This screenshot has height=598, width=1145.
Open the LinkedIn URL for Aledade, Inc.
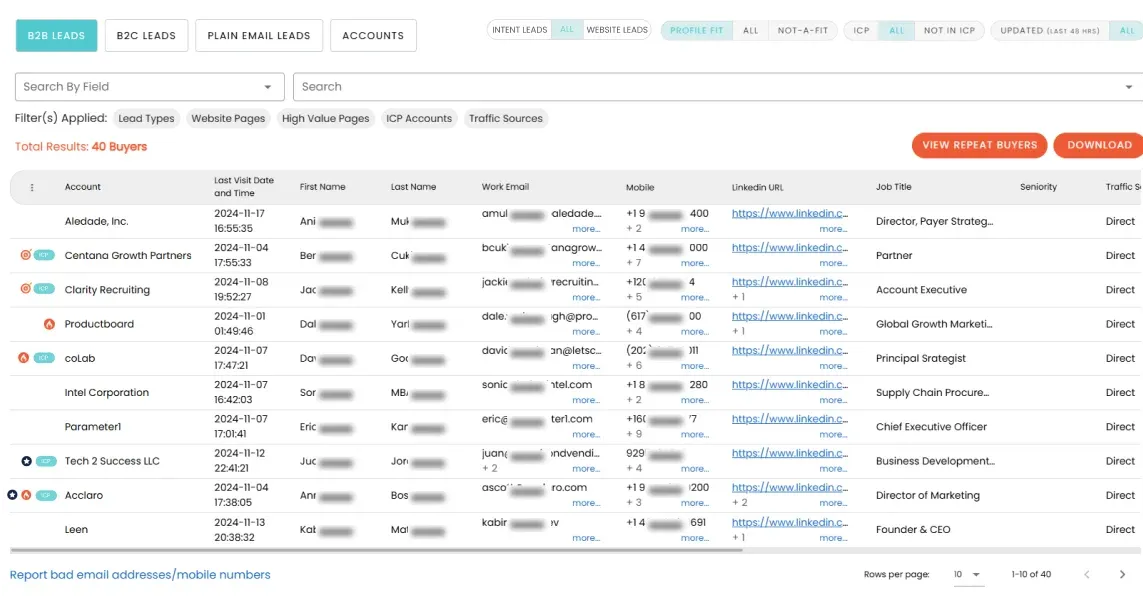click(789, 214)
